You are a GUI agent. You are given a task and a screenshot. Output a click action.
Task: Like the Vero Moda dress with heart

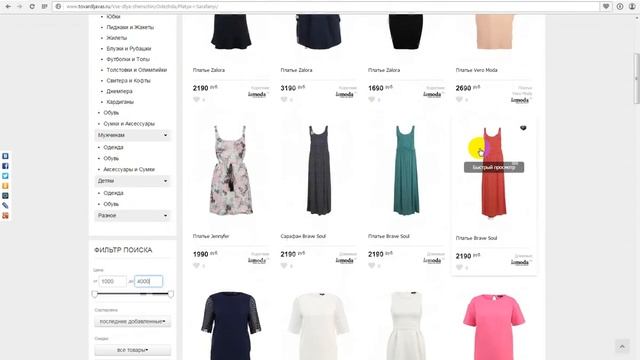pyautogui.click(x=459, y=100)
